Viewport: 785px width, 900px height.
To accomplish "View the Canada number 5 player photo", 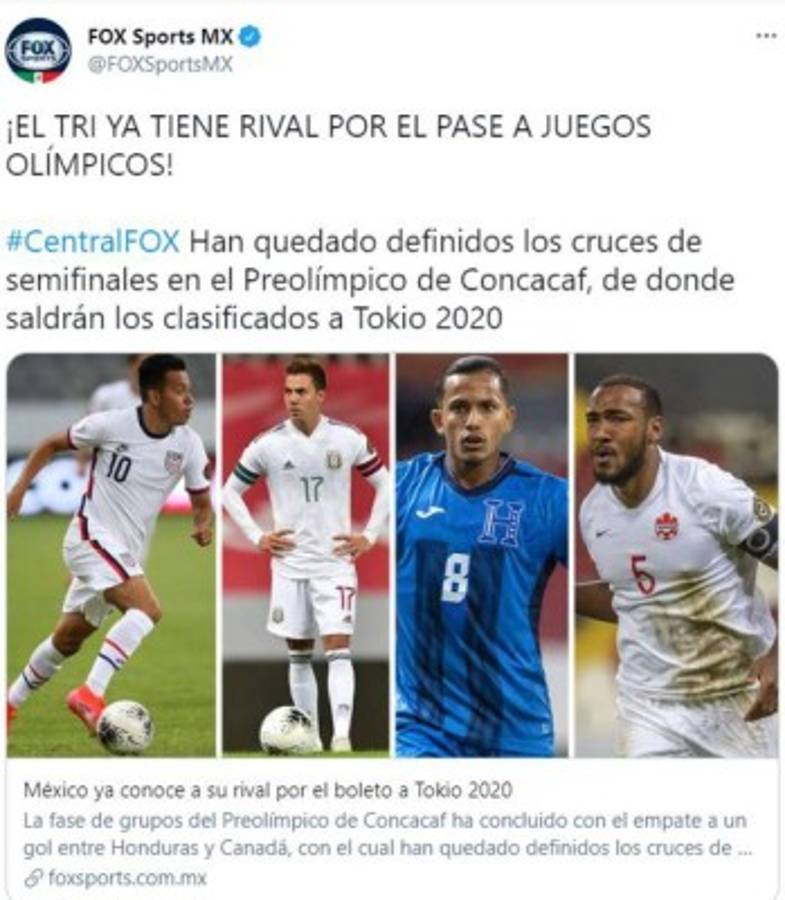I will pyautogui.click(x=677, y=554).
